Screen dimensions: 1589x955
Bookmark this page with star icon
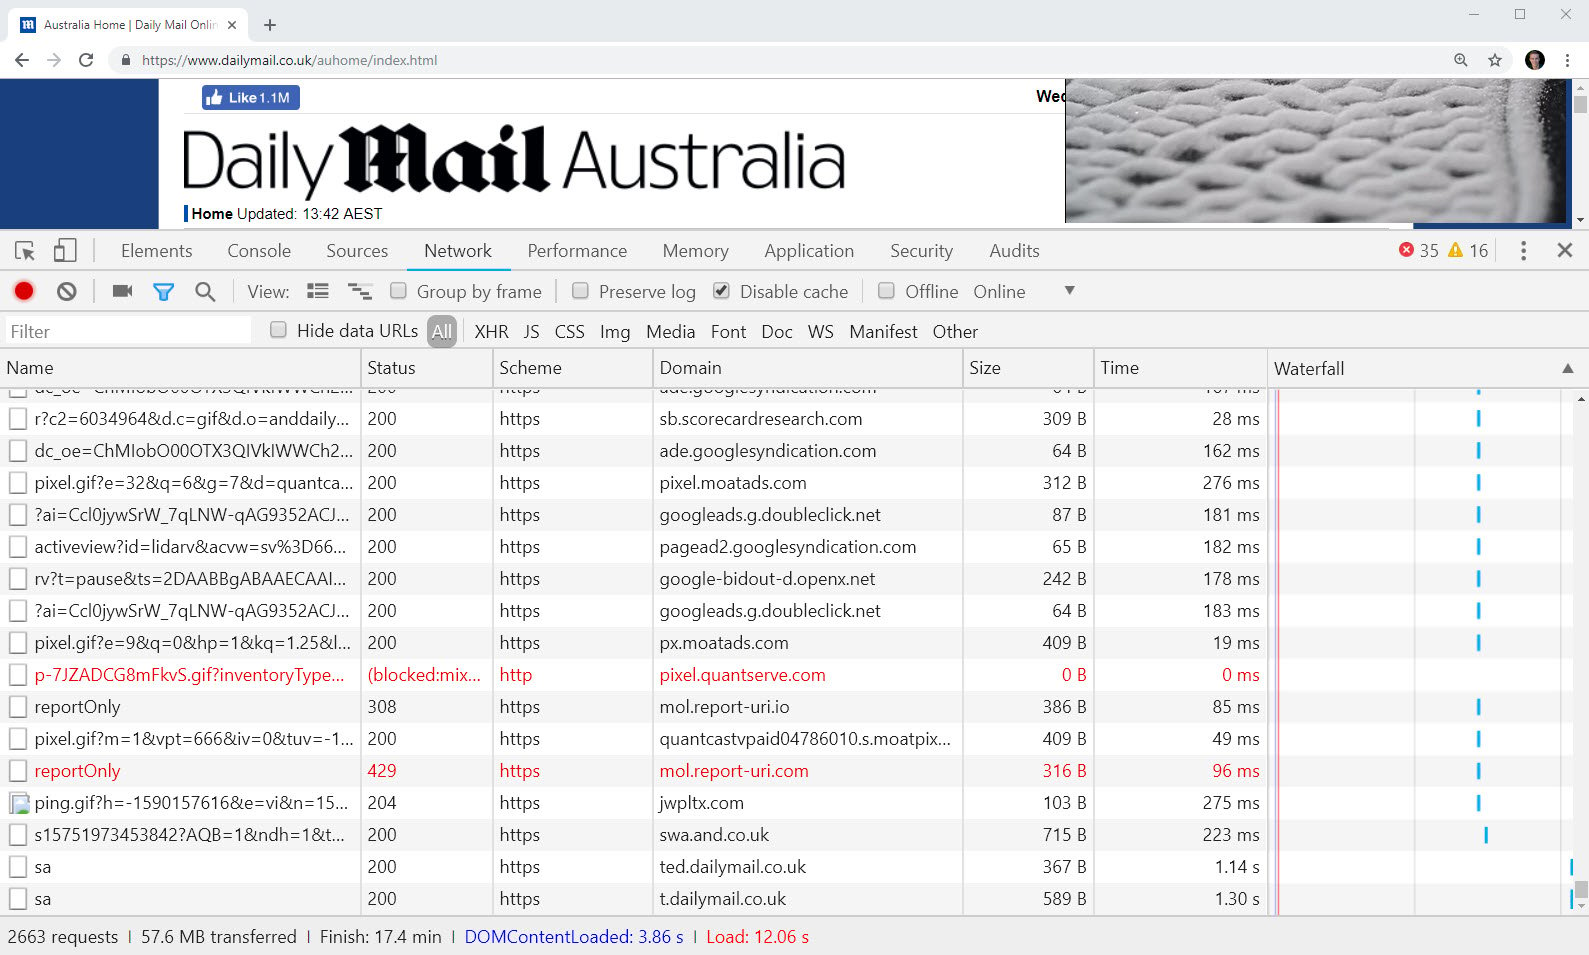point(1495,60)
